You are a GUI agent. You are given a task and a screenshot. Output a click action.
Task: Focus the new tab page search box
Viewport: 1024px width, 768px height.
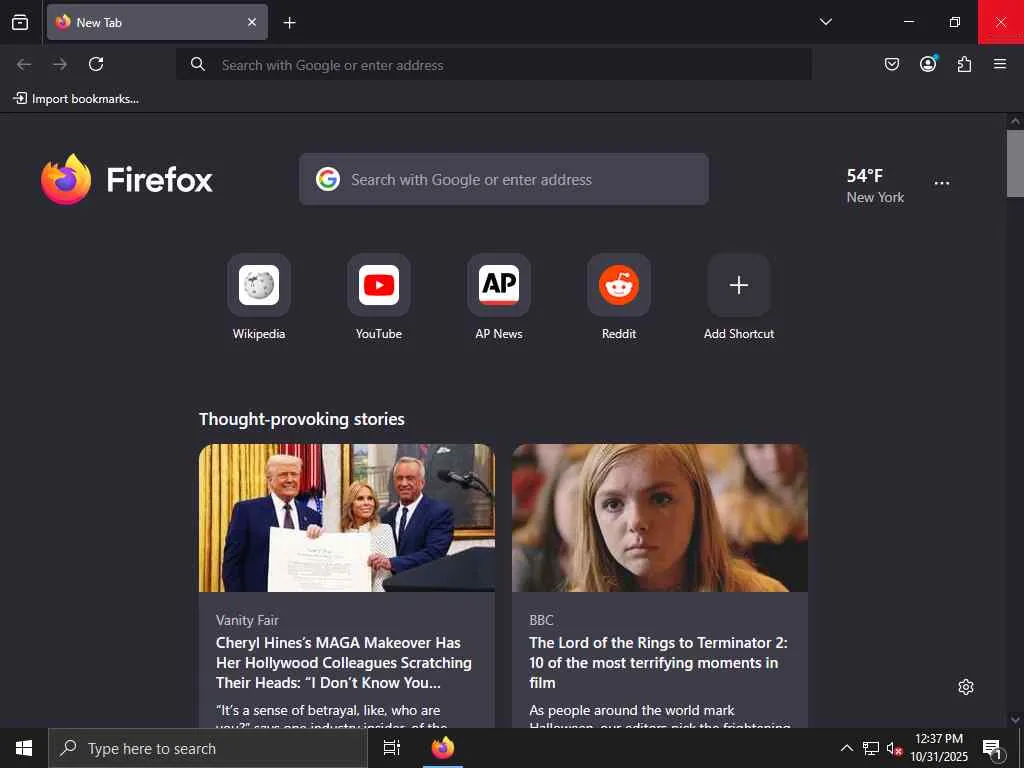(504, 179)
